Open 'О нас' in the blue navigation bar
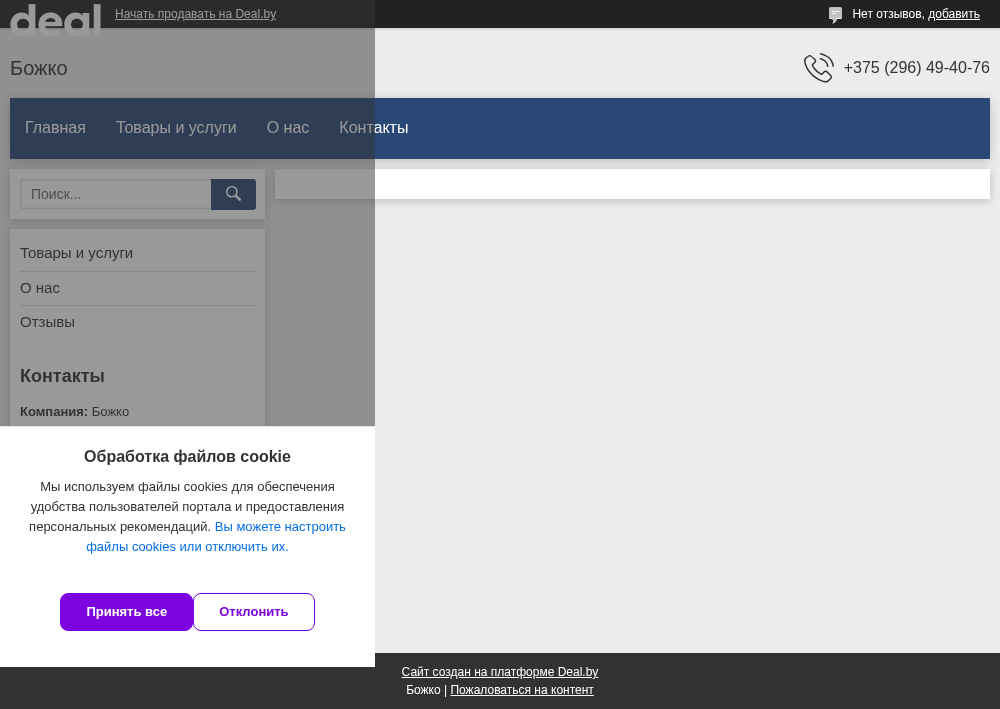Image resolution: width=1000 pixels, height=709 pixels. pyautogui.click(x=288, y=128)
